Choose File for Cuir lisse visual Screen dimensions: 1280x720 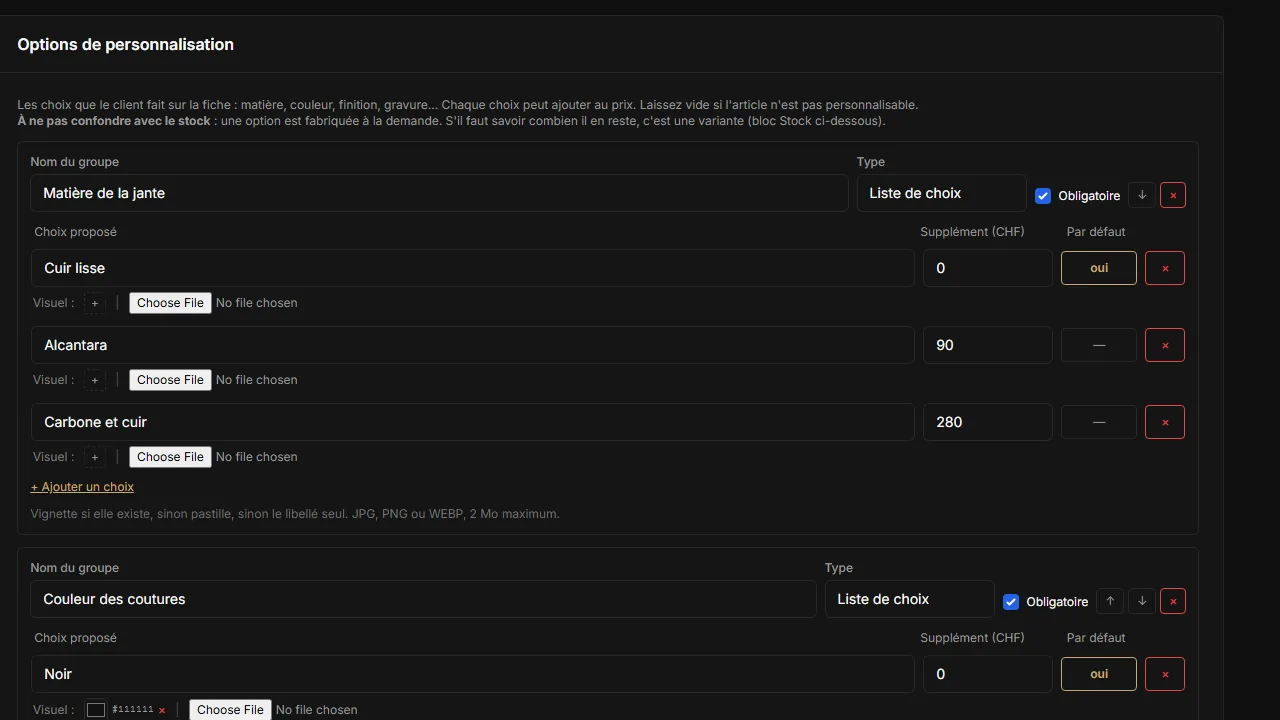(x=170, y=303)
